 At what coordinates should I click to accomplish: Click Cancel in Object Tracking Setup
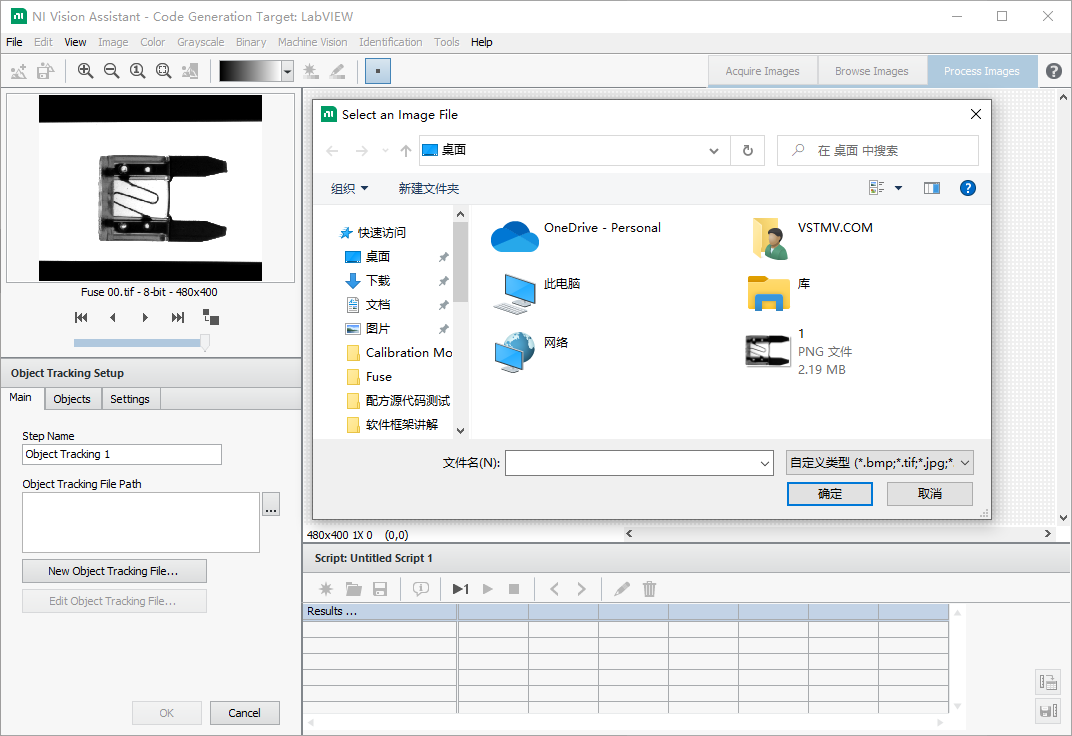244,713
